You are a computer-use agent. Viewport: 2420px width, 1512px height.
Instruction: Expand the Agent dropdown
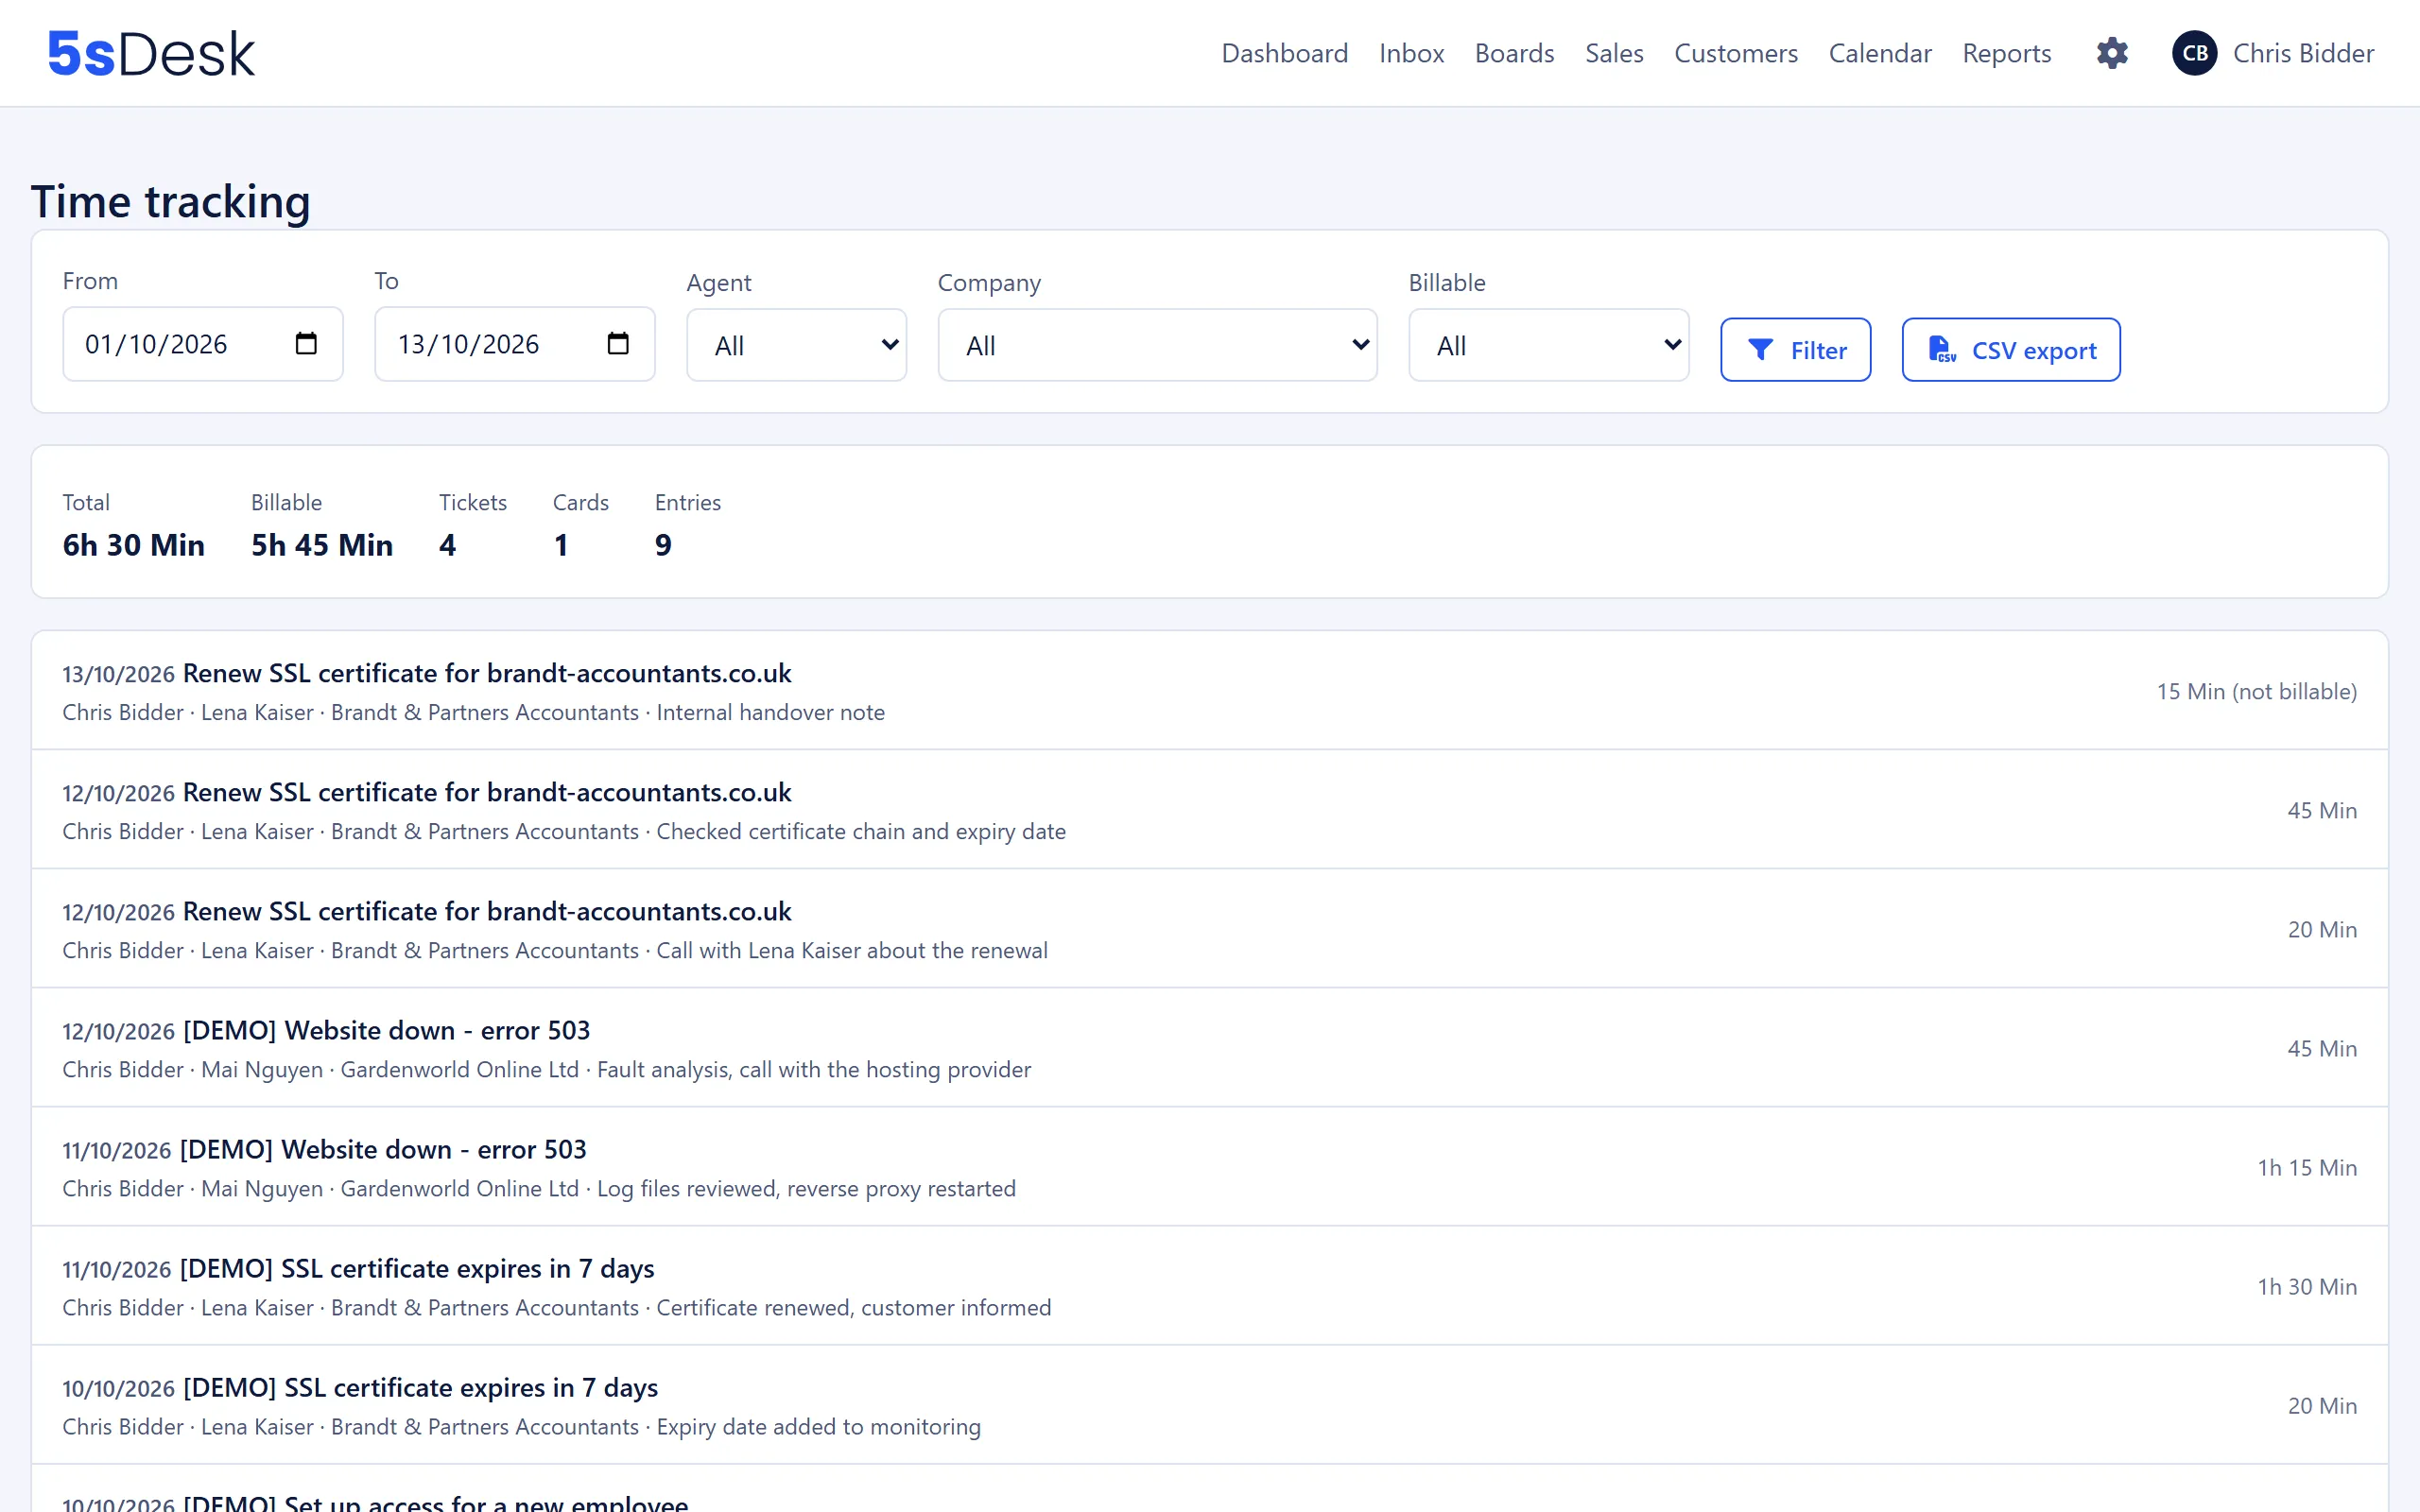click(x=796, y=345)
